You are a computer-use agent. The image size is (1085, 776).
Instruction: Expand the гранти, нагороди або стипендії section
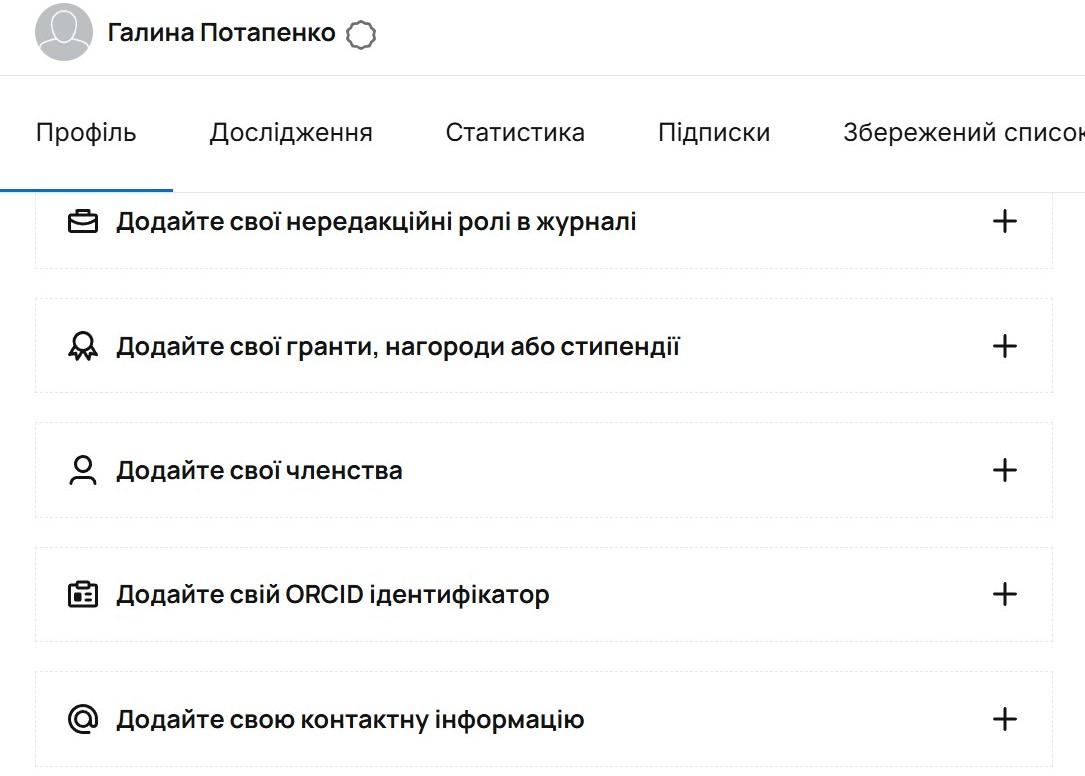1004,347
